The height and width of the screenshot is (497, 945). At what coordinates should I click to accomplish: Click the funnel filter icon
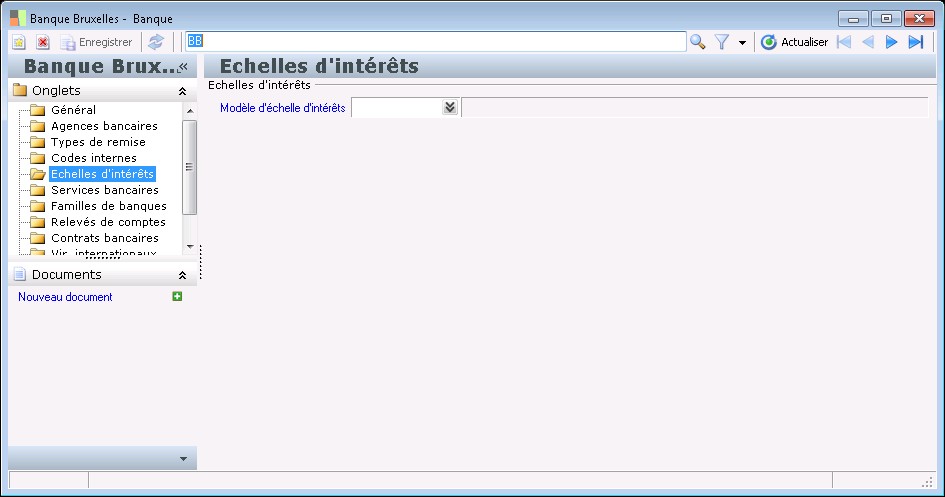[721, 42]
